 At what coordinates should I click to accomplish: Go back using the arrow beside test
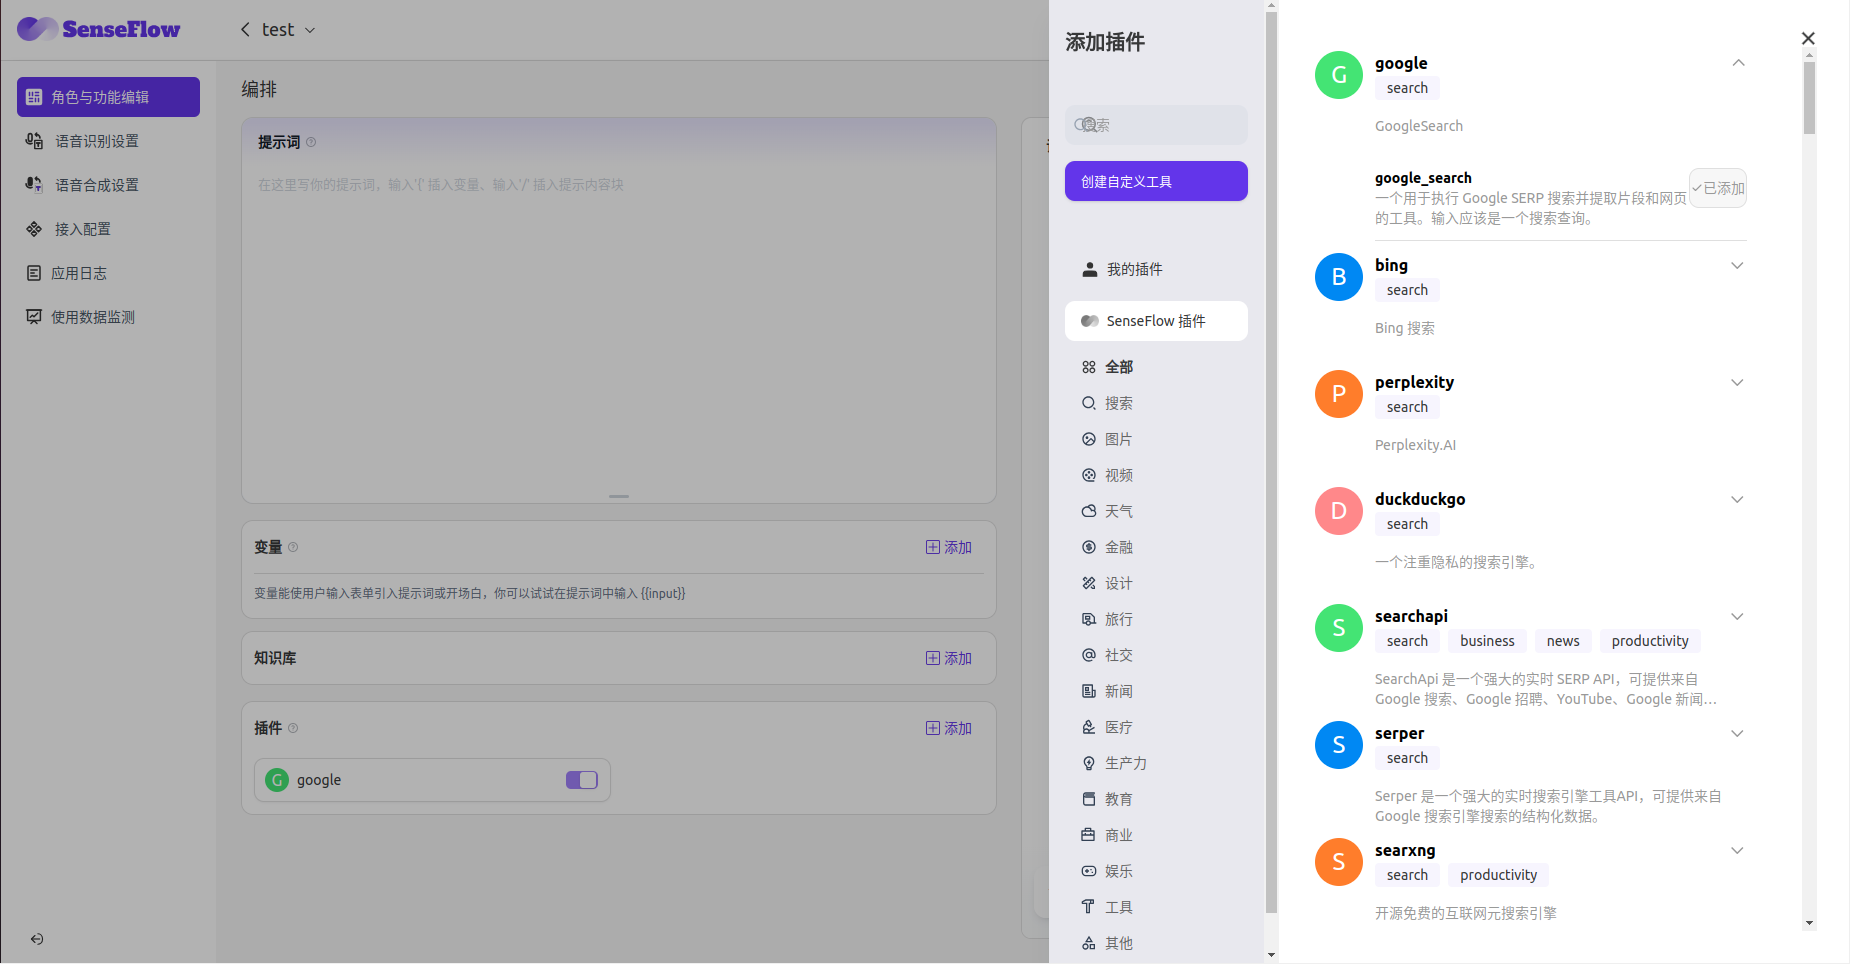pos(245,30)
